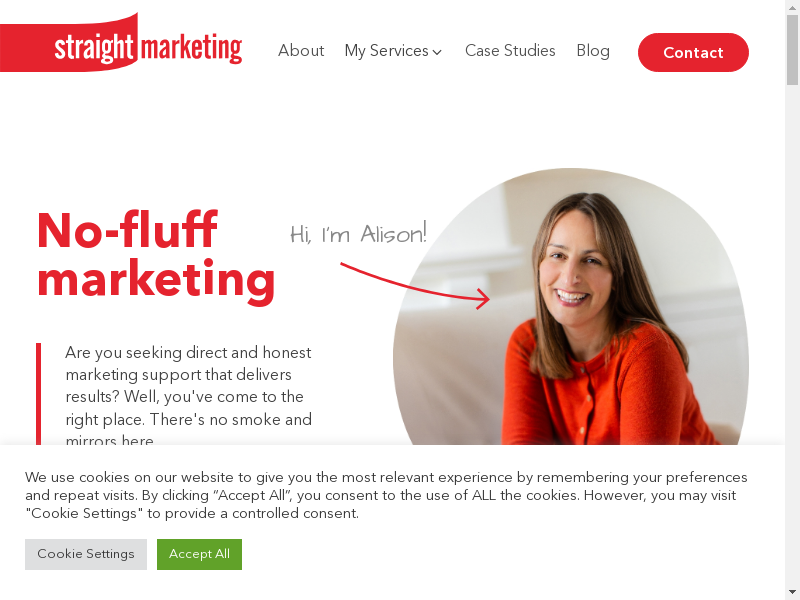Click the vertical scrollbar thumb

(792, 49)
